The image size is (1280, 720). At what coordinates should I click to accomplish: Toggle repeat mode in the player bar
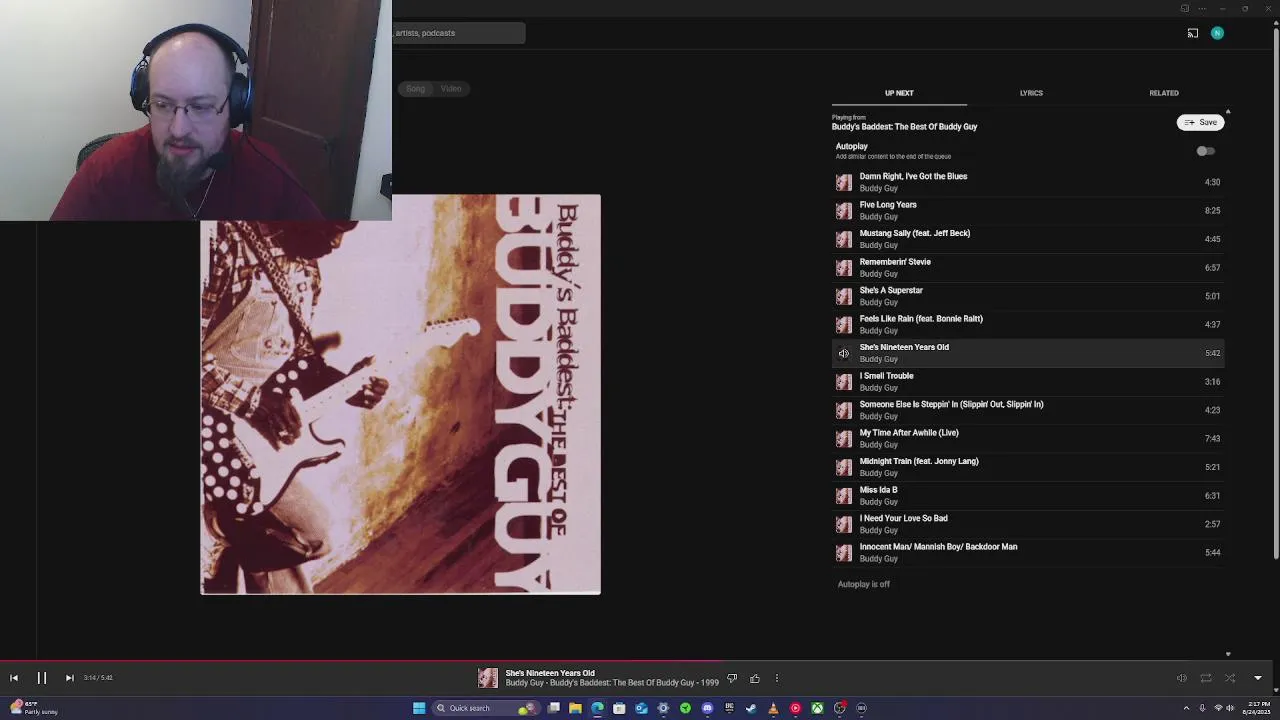[1206, 678]
